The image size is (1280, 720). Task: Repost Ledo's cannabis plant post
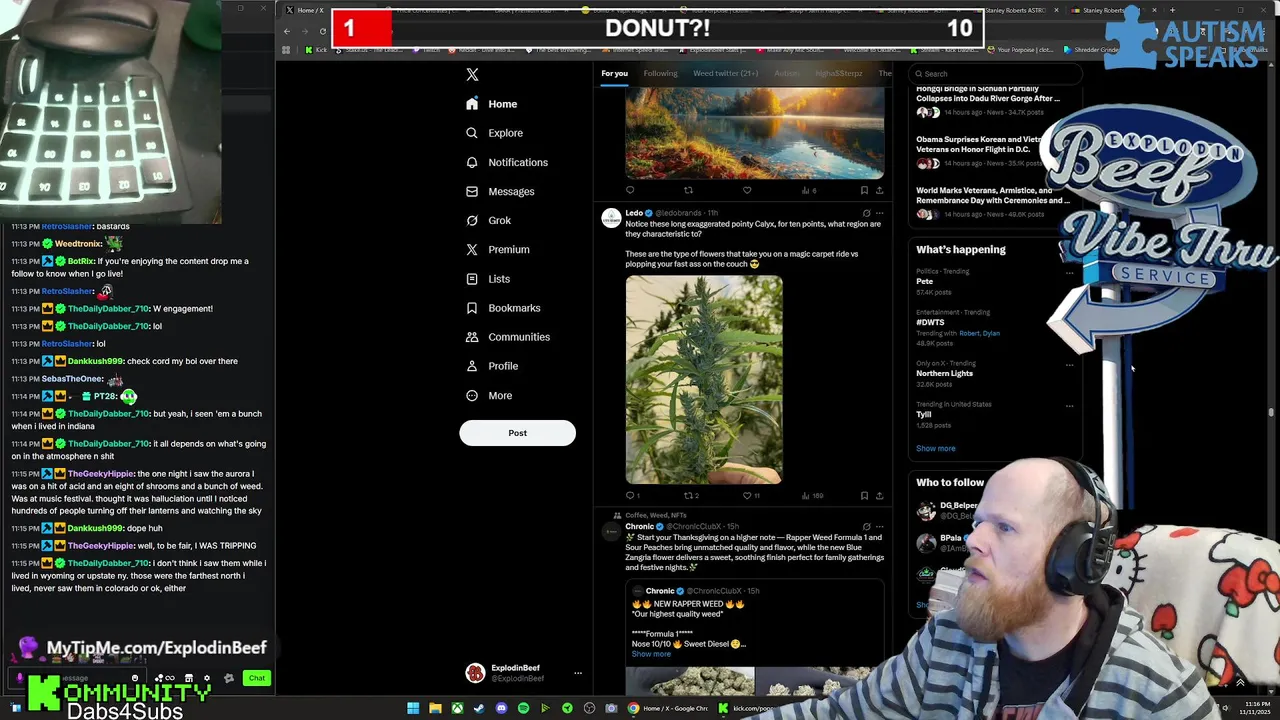(x=689, y=495)
